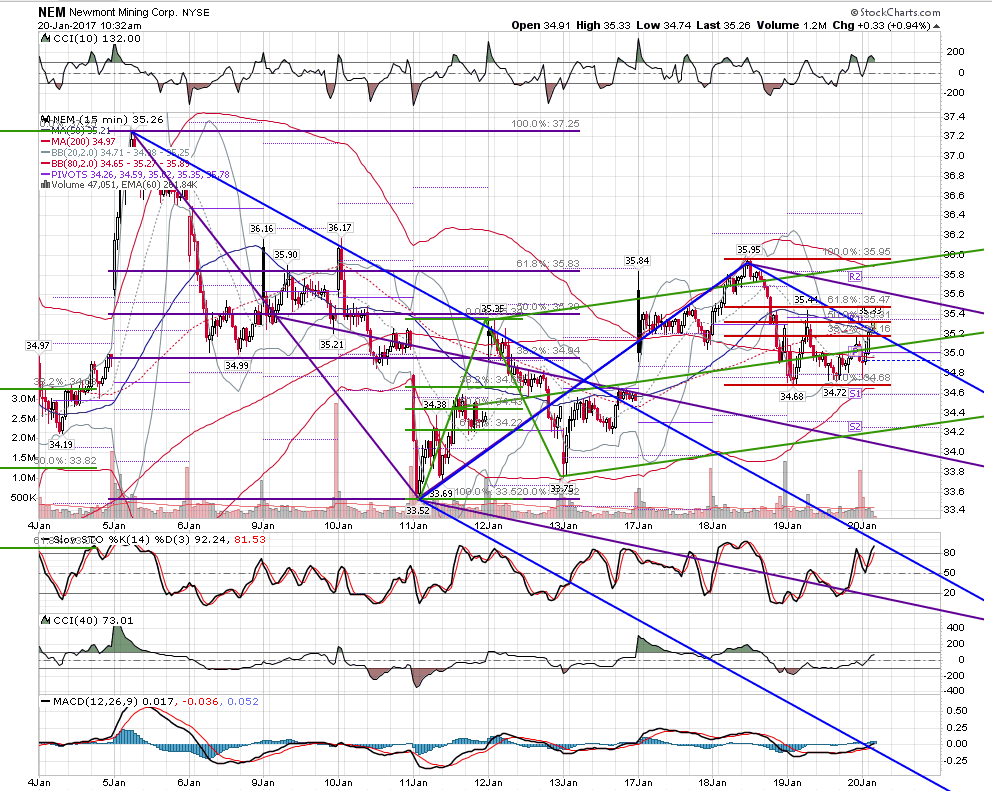
Task: Click the Chg +0.33 (+0.94%) value
Action: point(881,26)
